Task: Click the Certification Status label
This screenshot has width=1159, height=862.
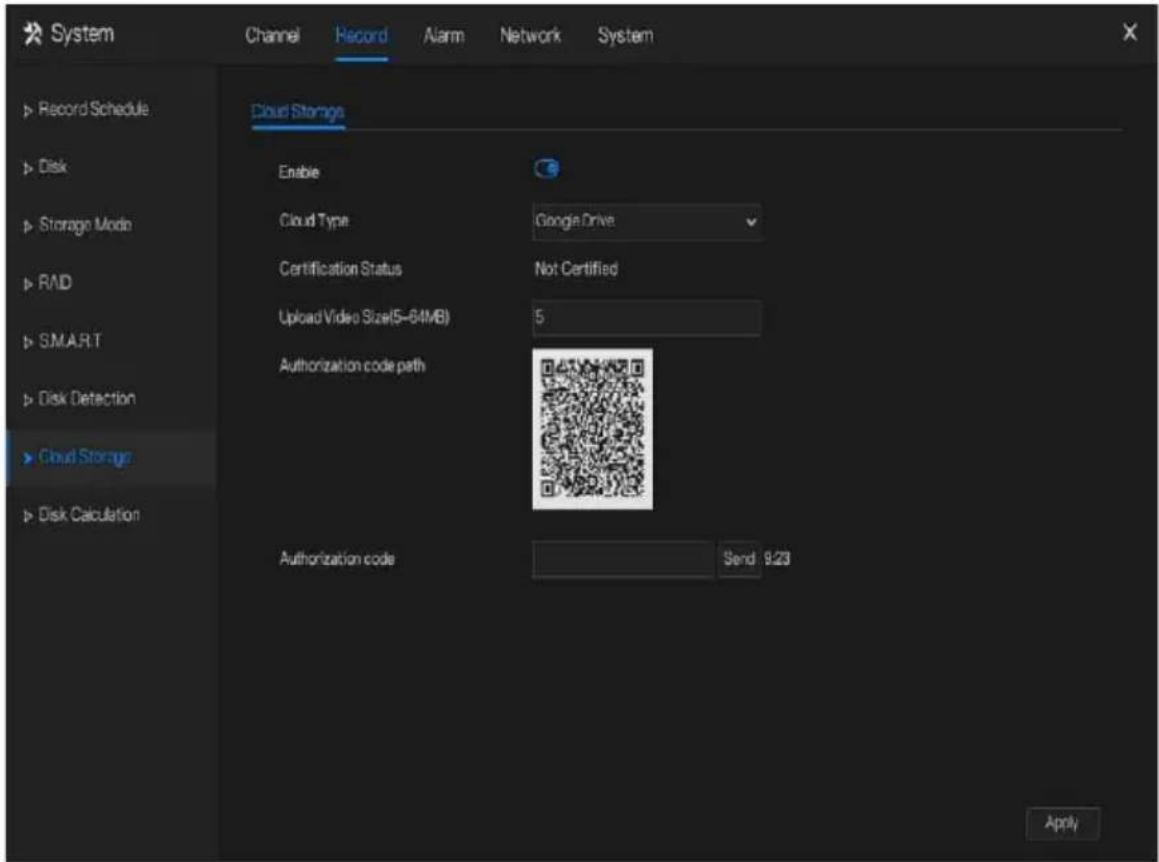Action: [340, 269]
